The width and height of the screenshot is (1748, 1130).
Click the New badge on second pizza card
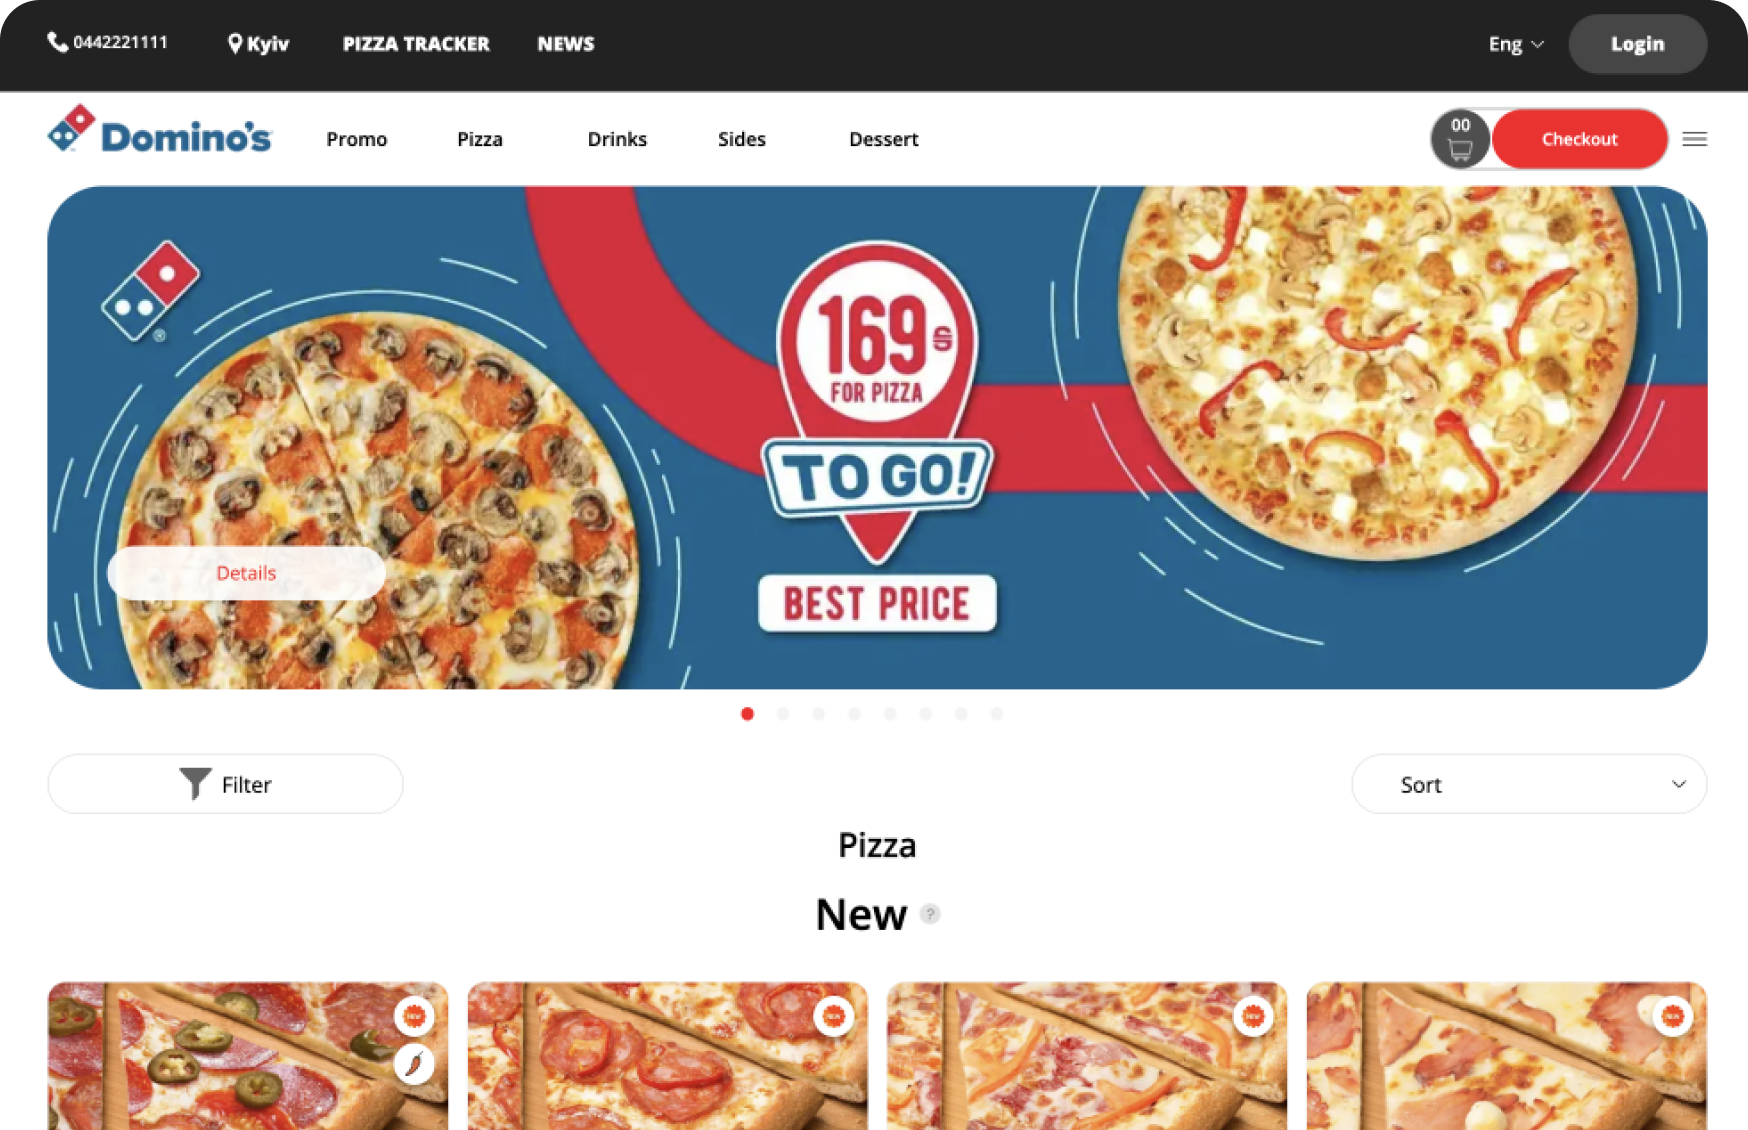[x=833, y=1017]
